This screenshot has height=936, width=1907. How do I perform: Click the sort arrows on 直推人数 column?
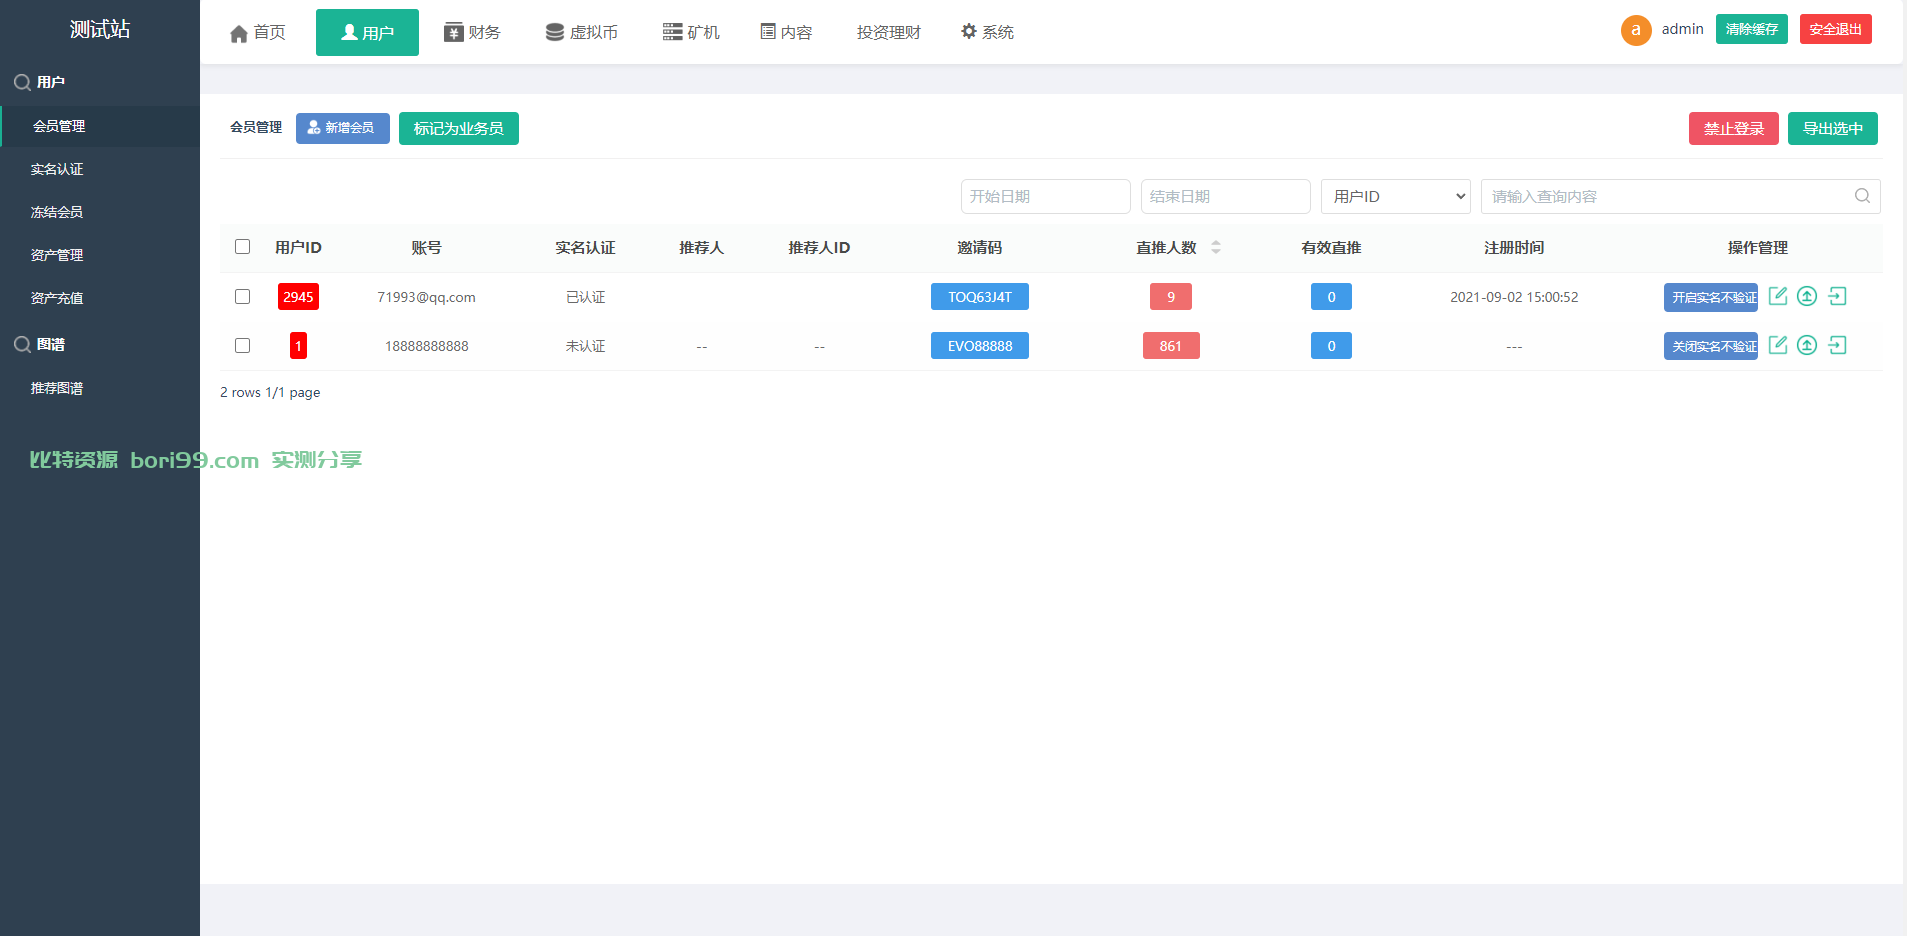(1216, 247)
